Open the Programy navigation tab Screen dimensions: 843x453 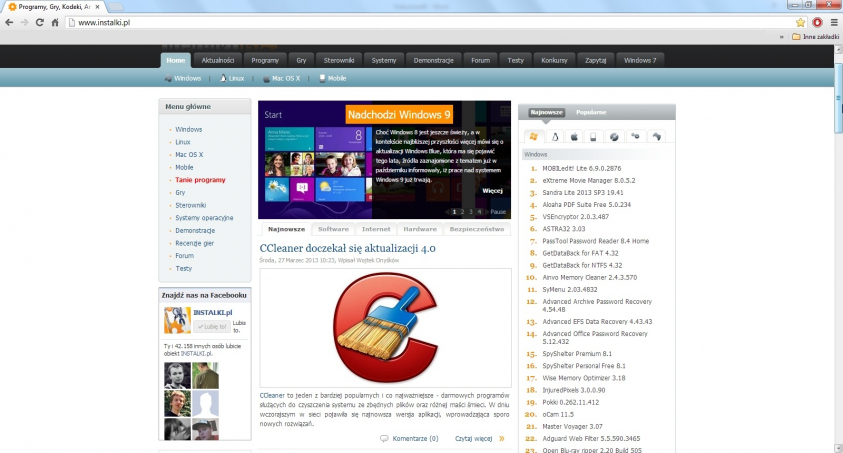point(265,60)
